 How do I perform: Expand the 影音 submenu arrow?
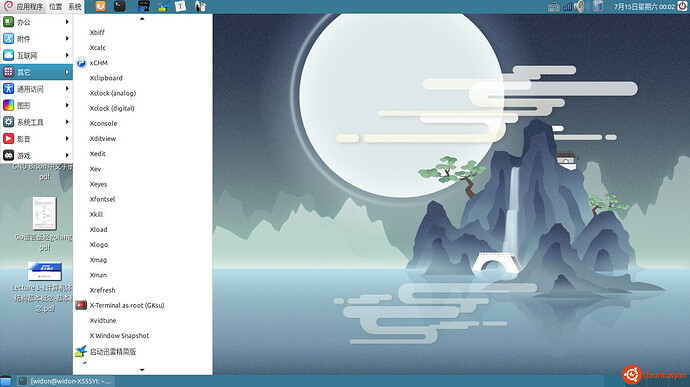67,139
